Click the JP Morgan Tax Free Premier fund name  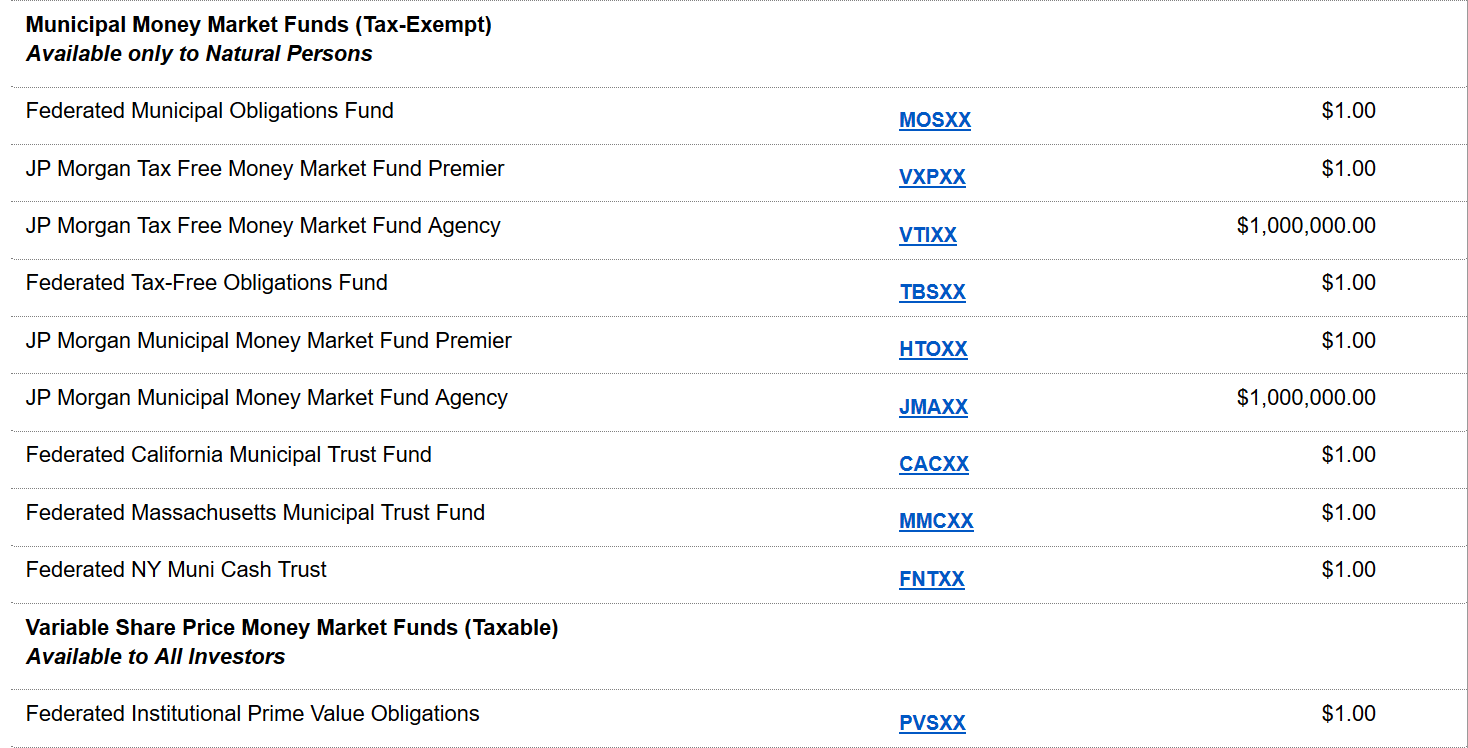point(263,169)
